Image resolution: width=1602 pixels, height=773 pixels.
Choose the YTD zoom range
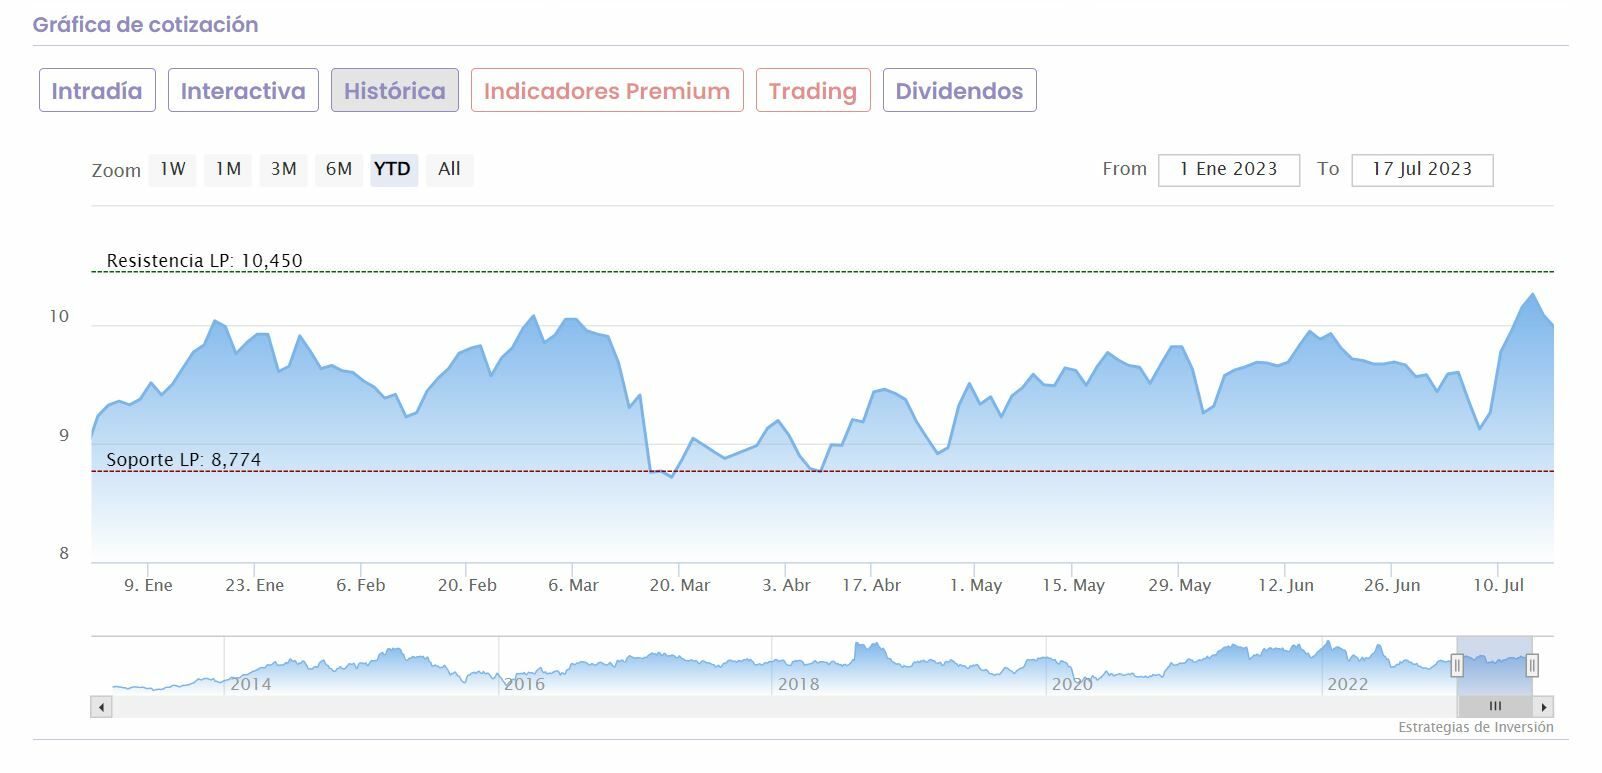click(x=393, y=169)
